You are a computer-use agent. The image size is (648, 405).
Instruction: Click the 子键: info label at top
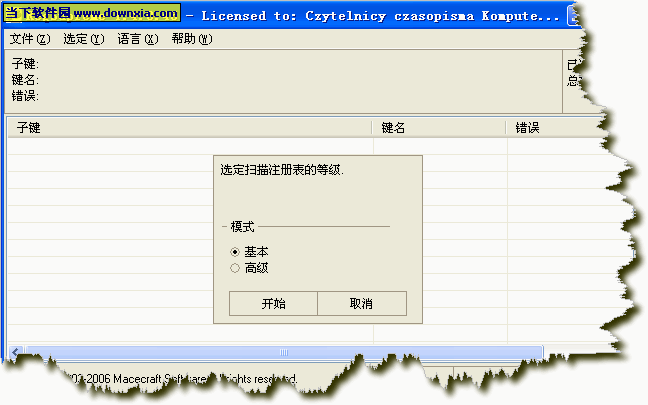[x=25, y=64]
